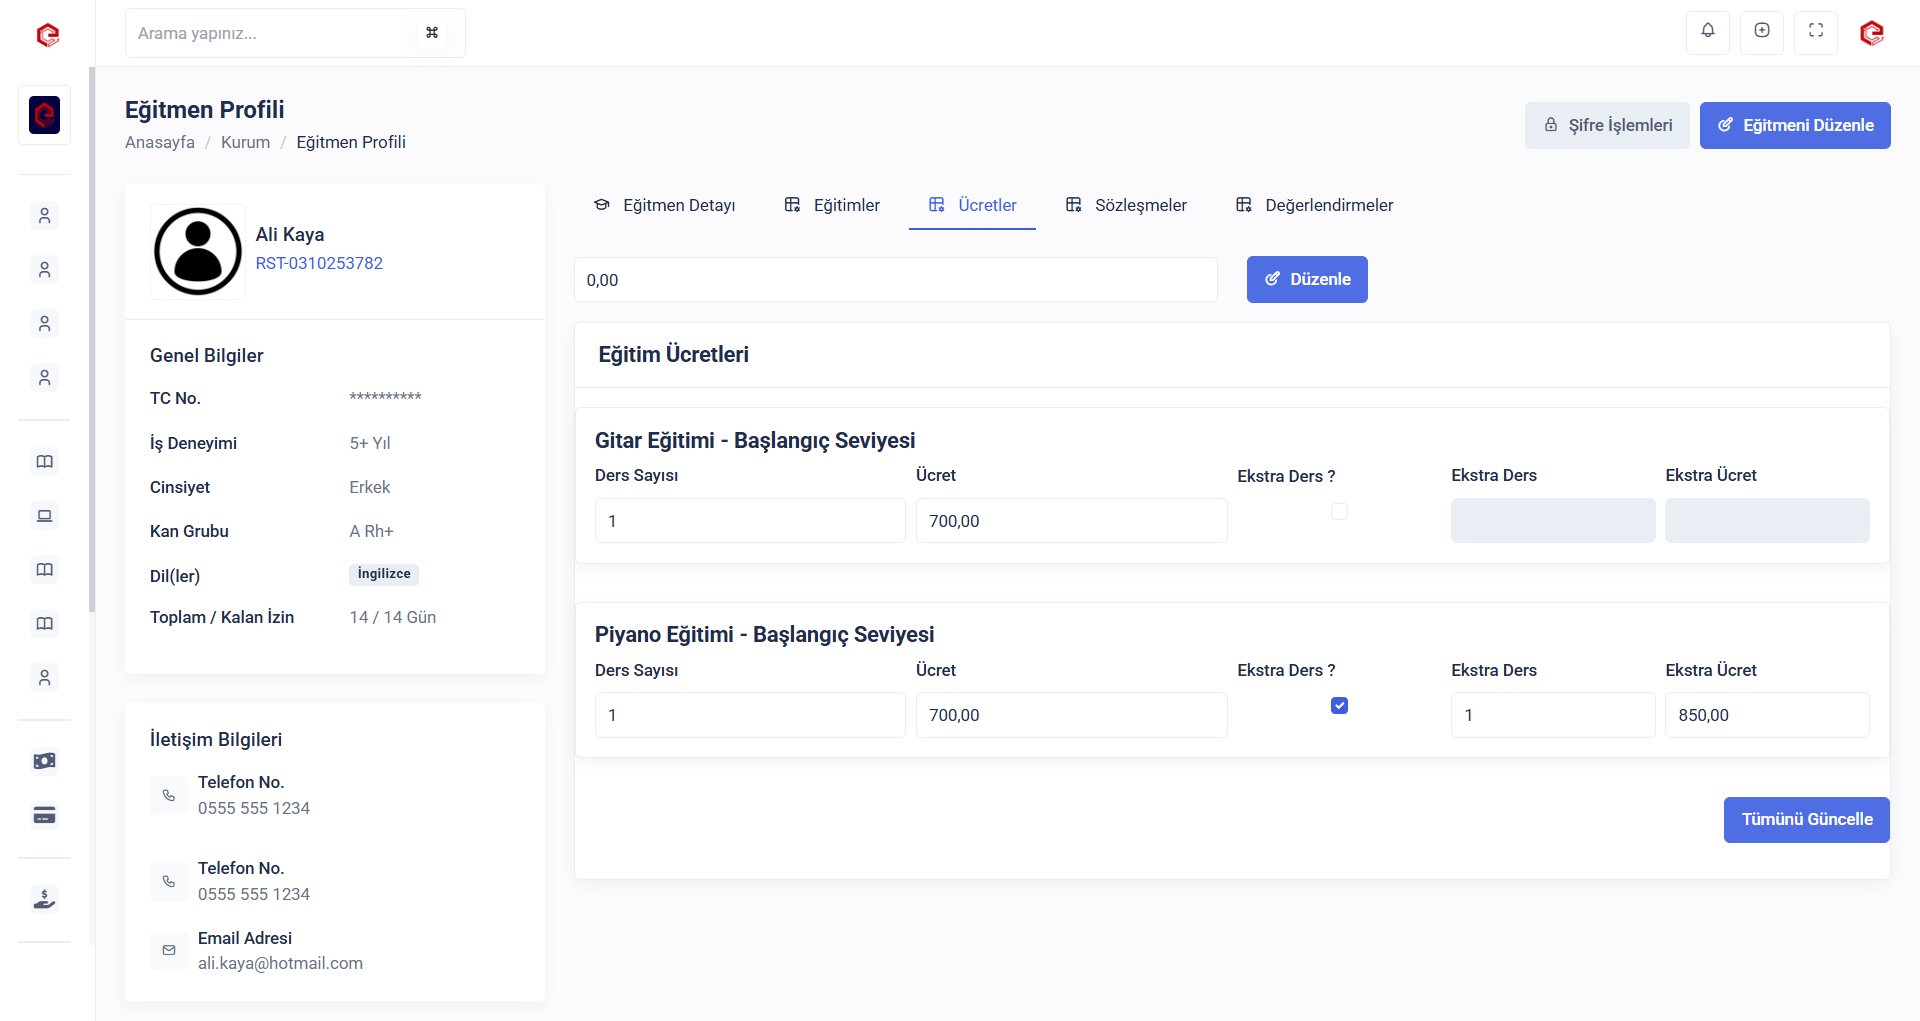
Task: Go to the Değerlendirmeler tab
Action: (1314, 205)
